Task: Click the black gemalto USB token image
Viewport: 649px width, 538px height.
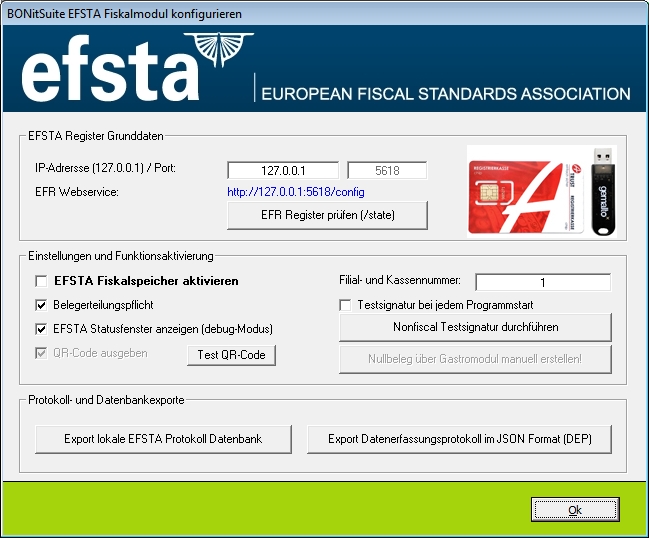Action: pyautogui.click(x=603, y=192)
